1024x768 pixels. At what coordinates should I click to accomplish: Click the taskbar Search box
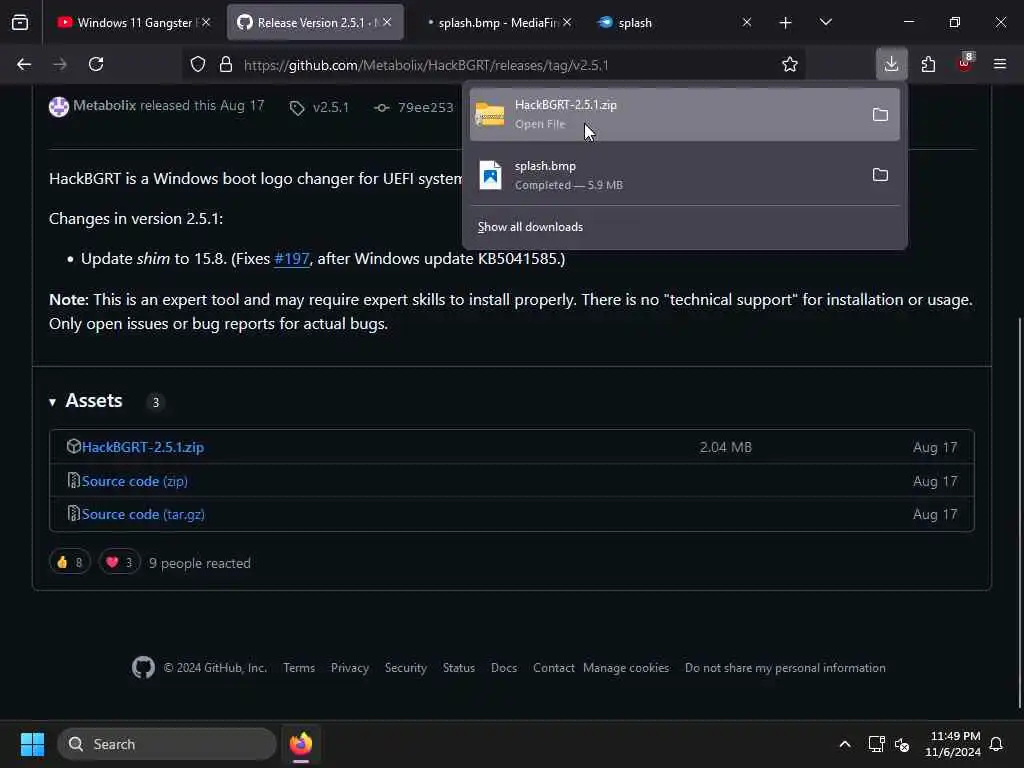click(x=167, y=744)
